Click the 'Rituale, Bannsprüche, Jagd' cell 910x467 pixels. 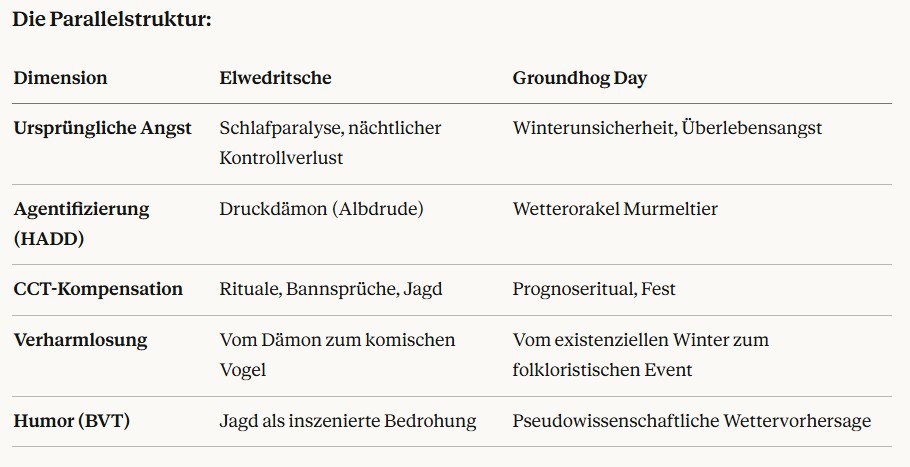pos(330,289)
